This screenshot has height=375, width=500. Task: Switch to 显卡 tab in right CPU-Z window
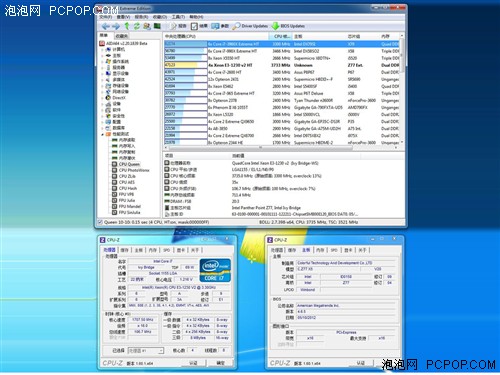[x=348, y=250]
